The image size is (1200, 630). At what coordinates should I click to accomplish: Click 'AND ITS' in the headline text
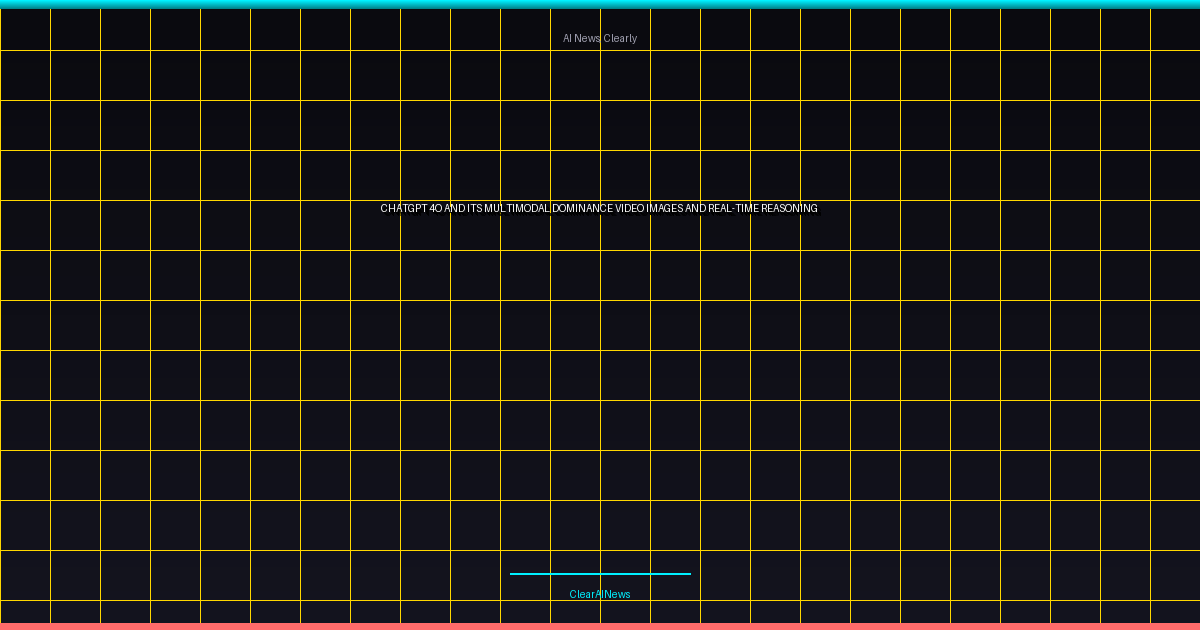(x=462, y=209)
